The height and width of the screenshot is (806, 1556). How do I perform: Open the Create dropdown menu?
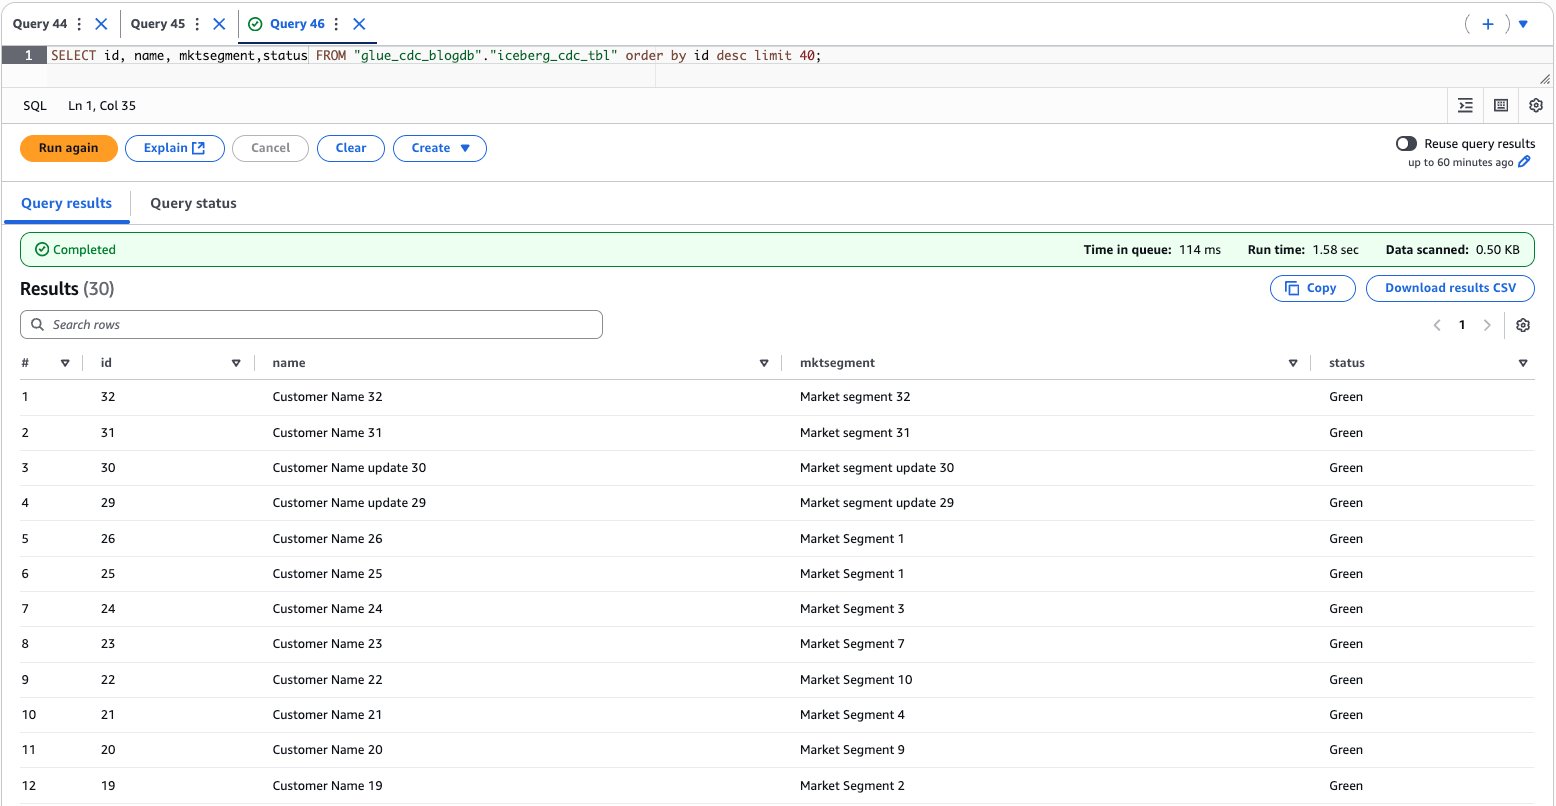439,148
